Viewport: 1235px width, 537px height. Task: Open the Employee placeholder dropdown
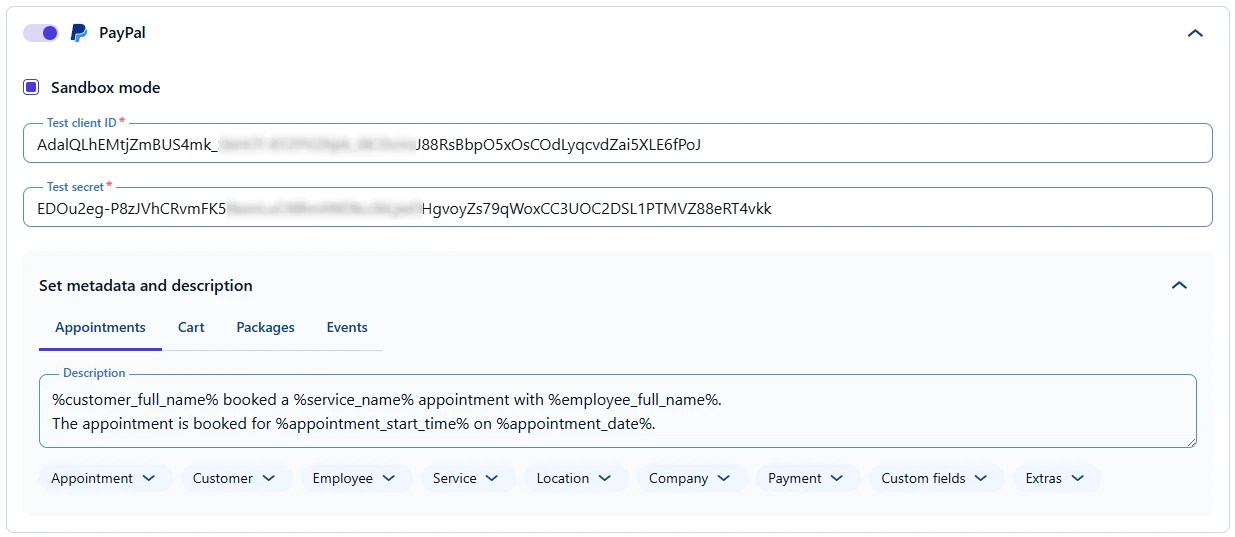(354, 478)
